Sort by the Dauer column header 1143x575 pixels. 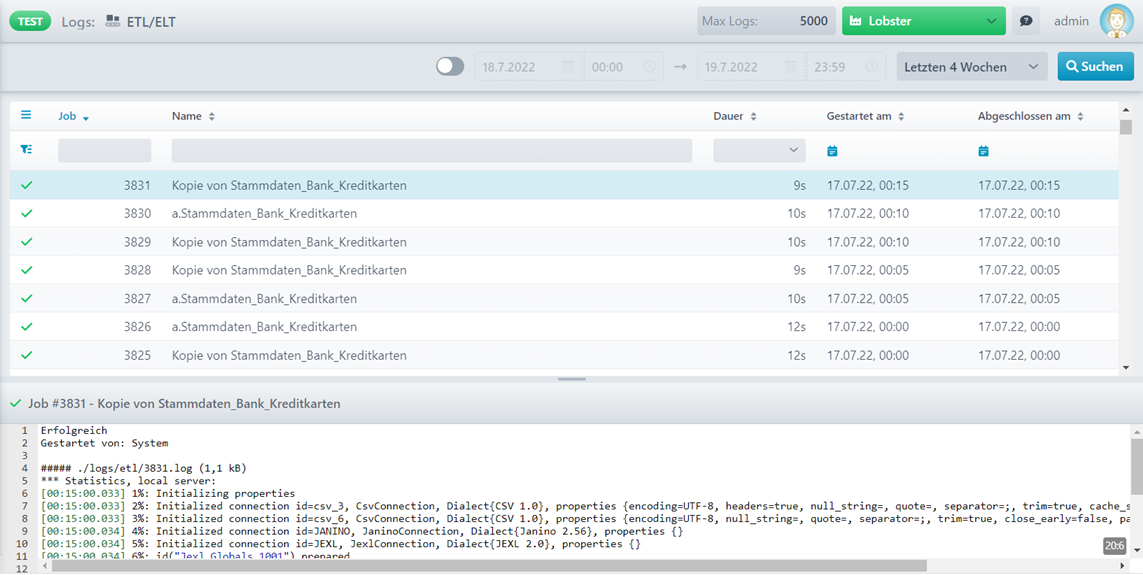point(735,116)
